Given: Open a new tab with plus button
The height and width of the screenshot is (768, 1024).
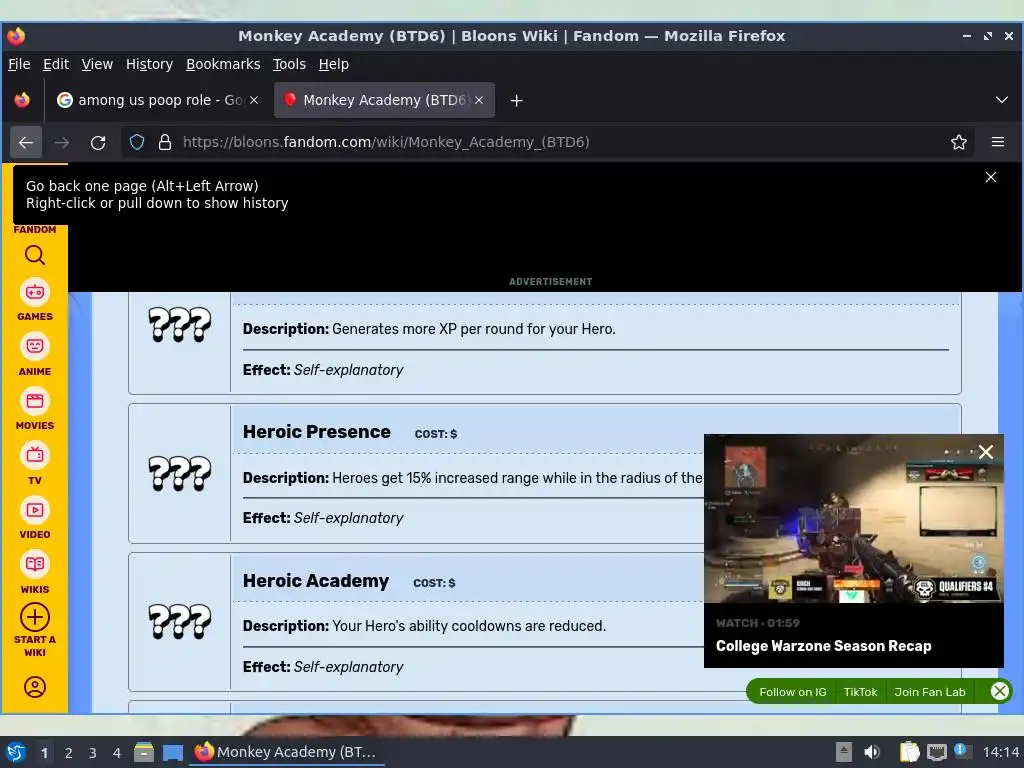Looking at the screenshot, I should click(x=517, y=101).
